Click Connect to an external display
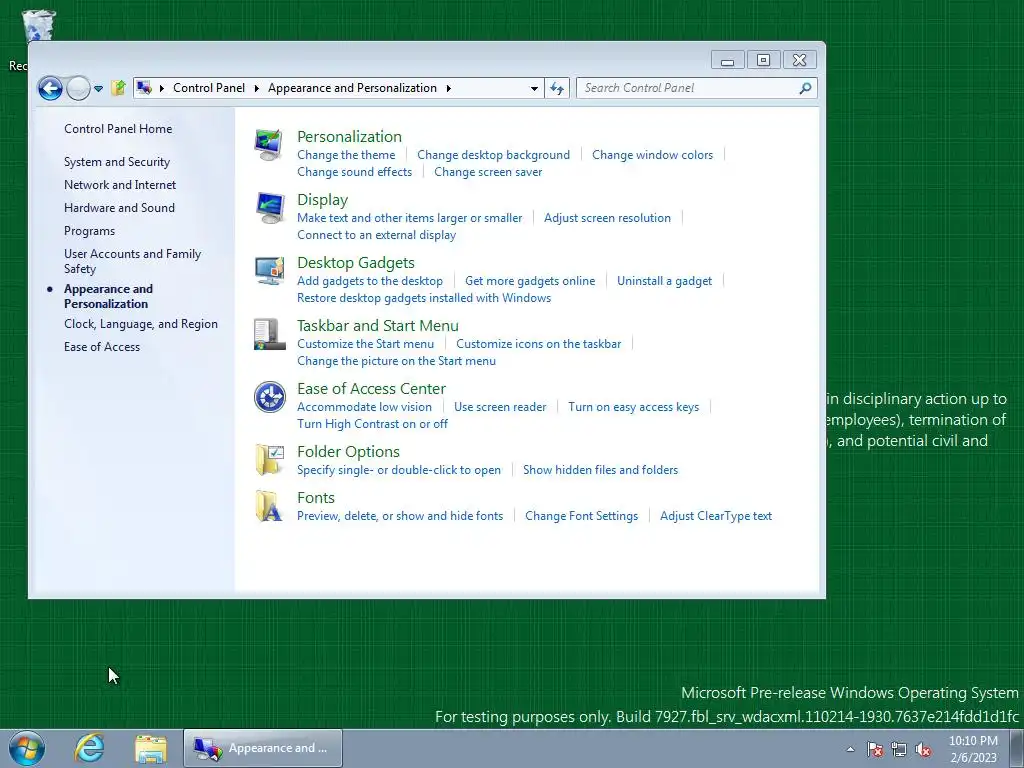The height and width of the screenshot is (768, 1024). [377, 235]
